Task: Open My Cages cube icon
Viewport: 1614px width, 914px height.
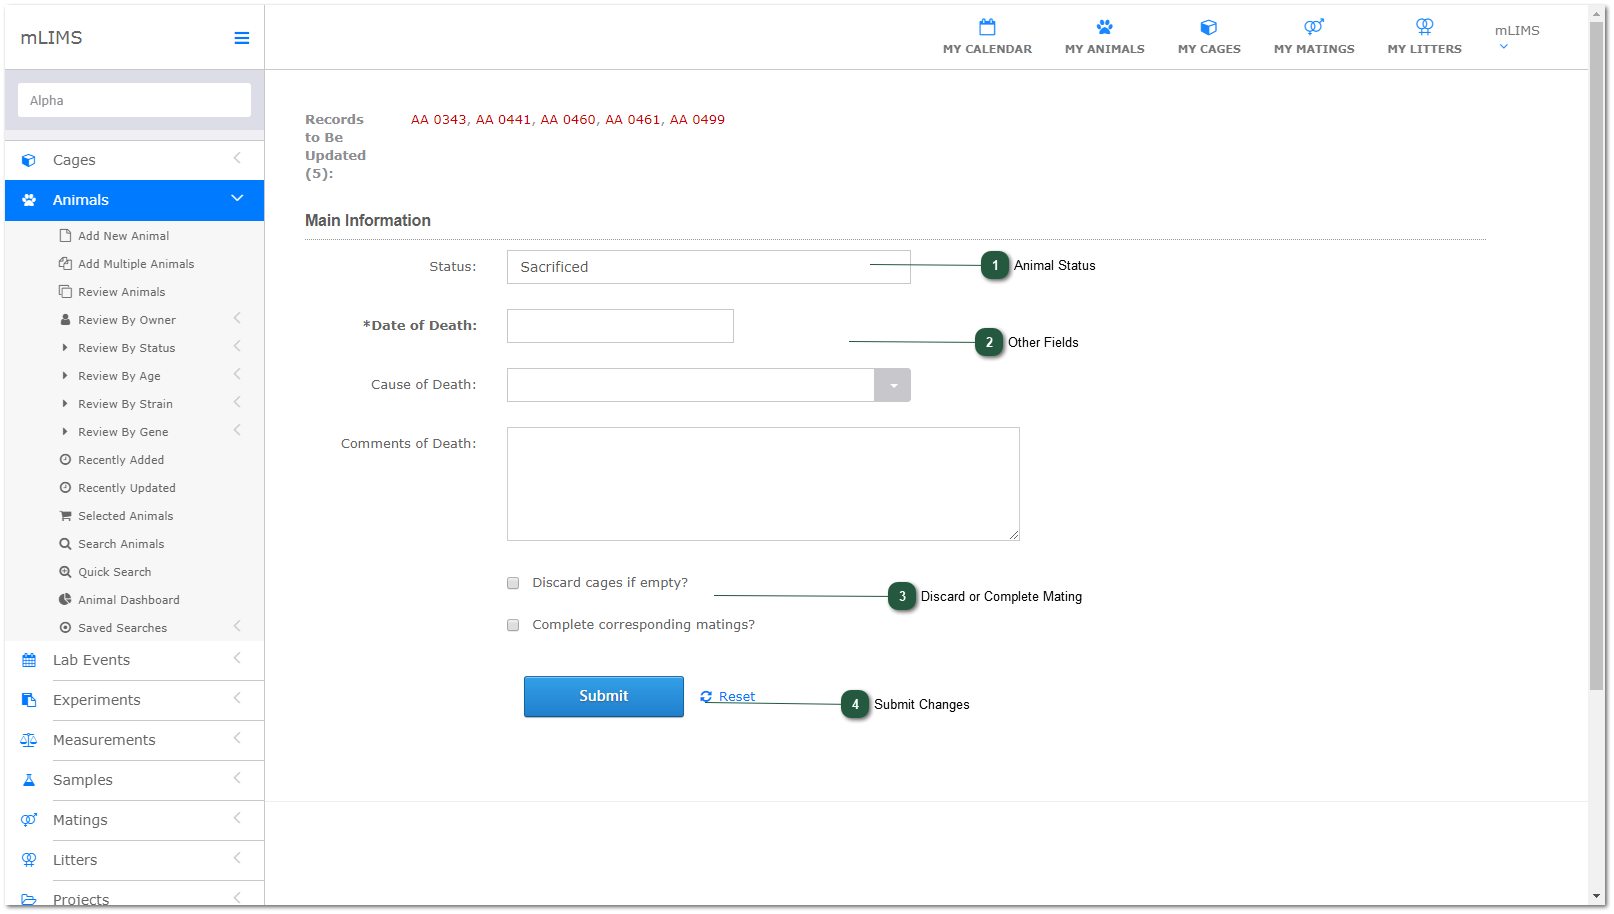Action: click(1209, 27)
